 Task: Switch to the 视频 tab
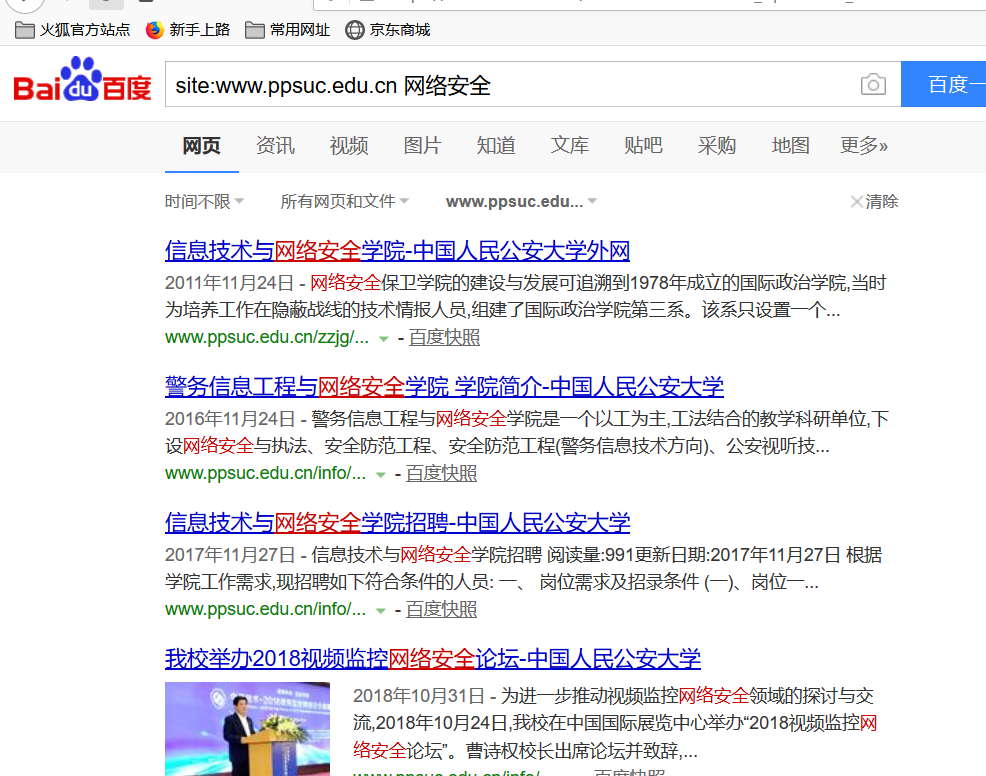[349, 146]
